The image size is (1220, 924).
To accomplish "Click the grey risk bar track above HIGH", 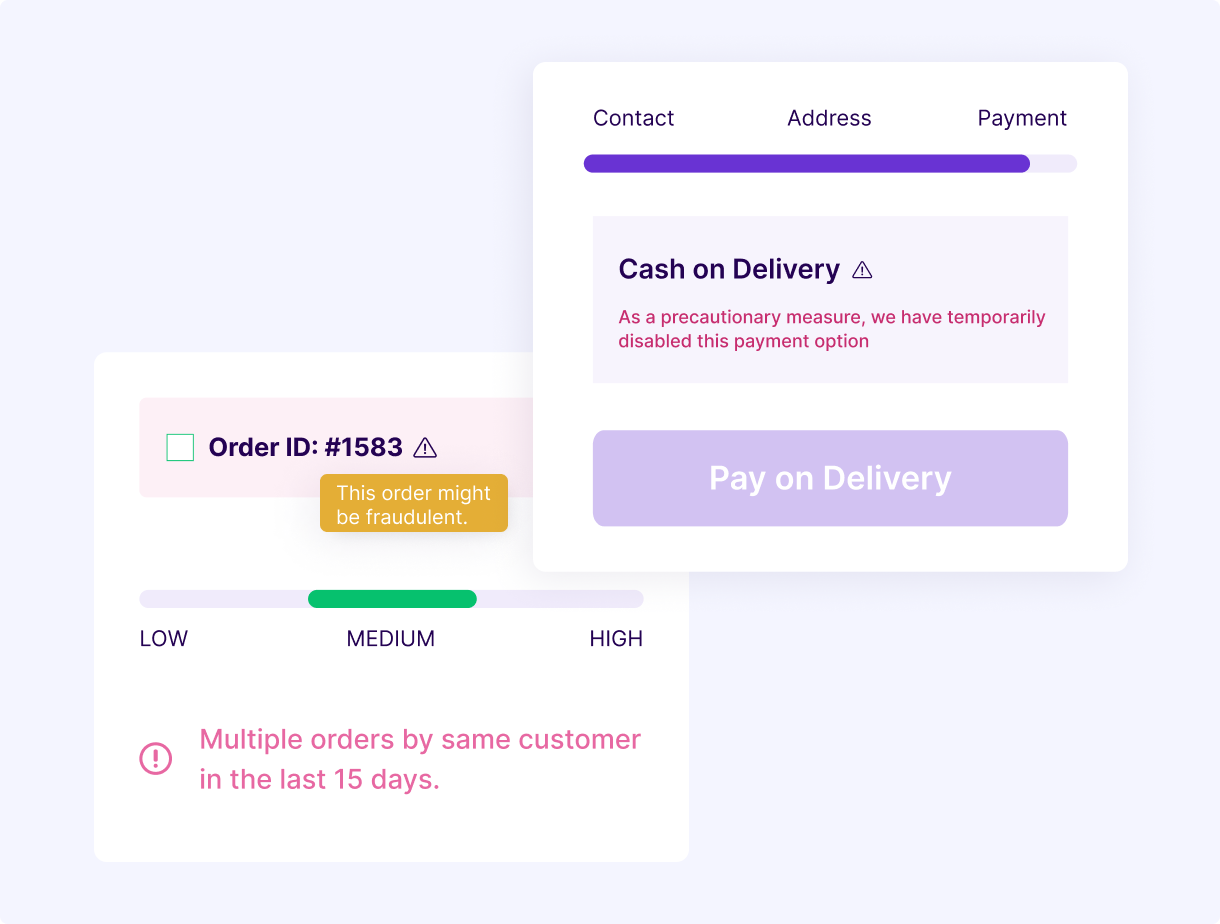I will pos(600,599).
